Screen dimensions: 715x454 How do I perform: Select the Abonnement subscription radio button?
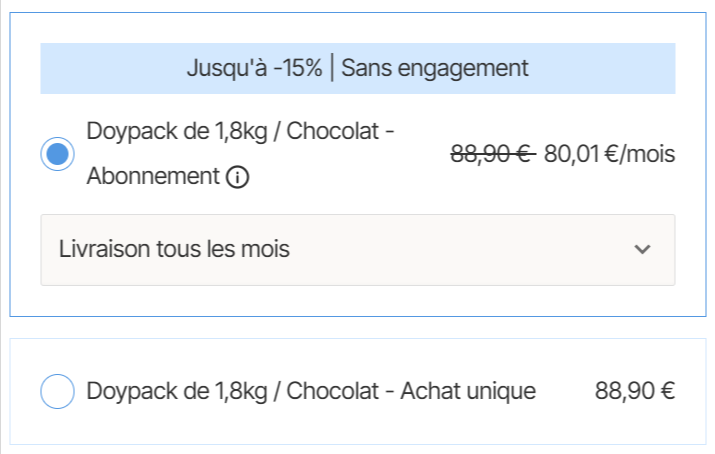(x=58, y=154)
